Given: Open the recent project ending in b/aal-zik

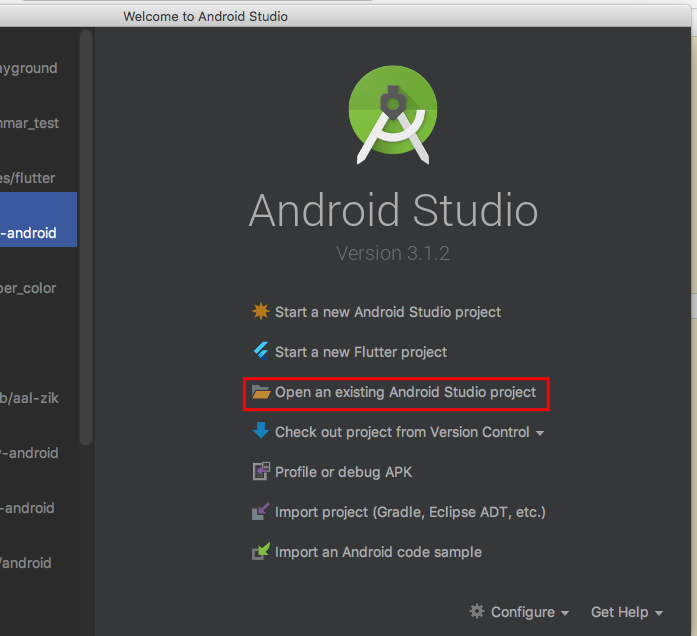Looking at the screenshot, I should pos(30,398).
